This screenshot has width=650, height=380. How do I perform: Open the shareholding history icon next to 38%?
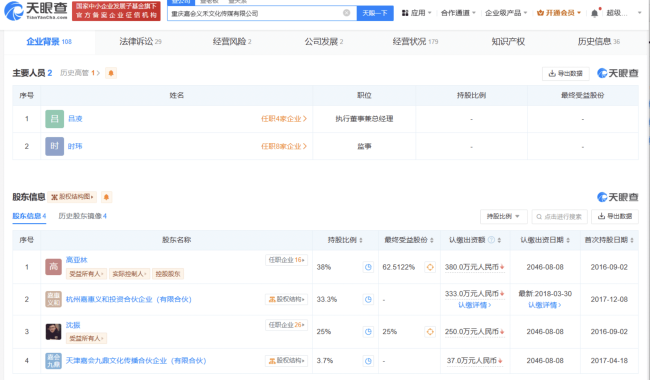[x=368, y=267]
